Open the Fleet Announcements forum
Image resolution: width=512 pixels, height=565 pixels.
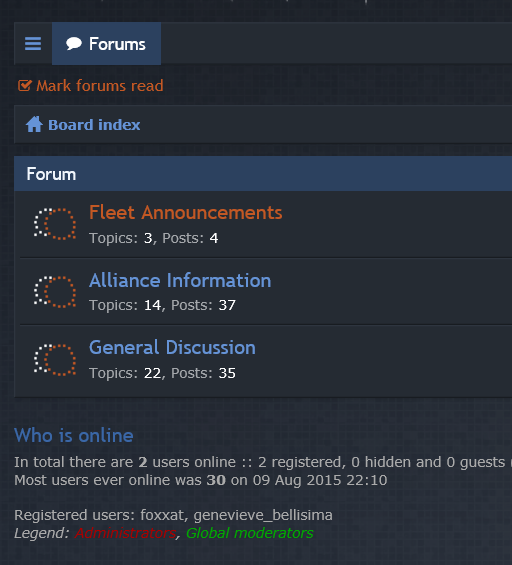(x=185, y=212)
